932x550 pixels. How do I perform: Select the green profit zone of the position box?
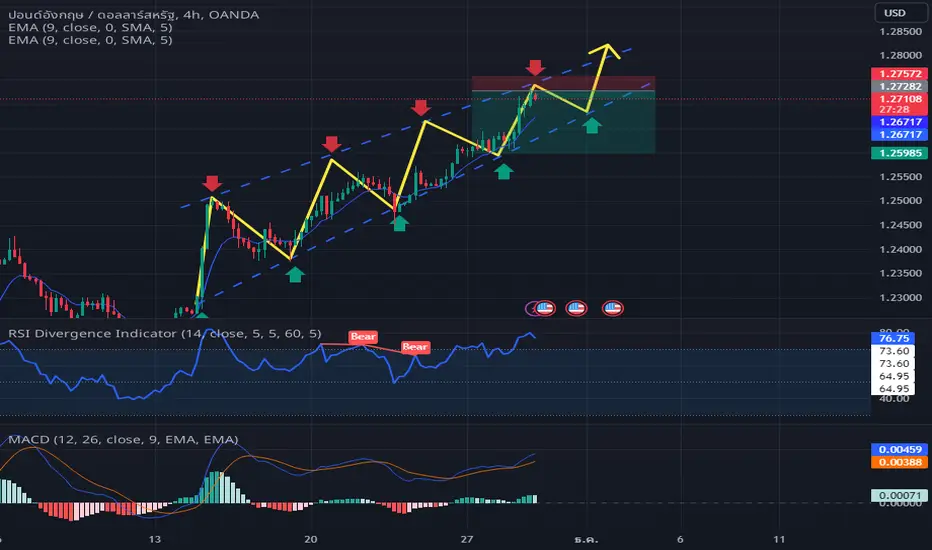click(563, 122)
